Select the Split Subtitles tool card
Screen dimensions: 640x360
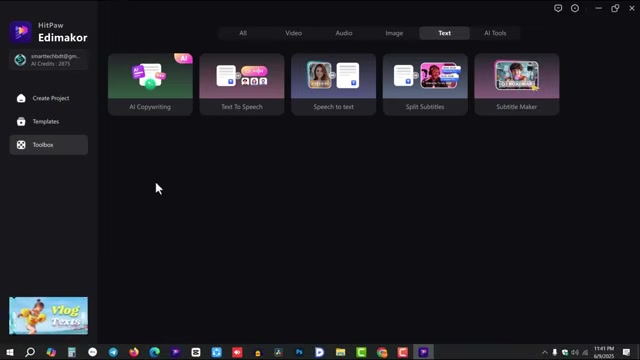click(425, 84)
